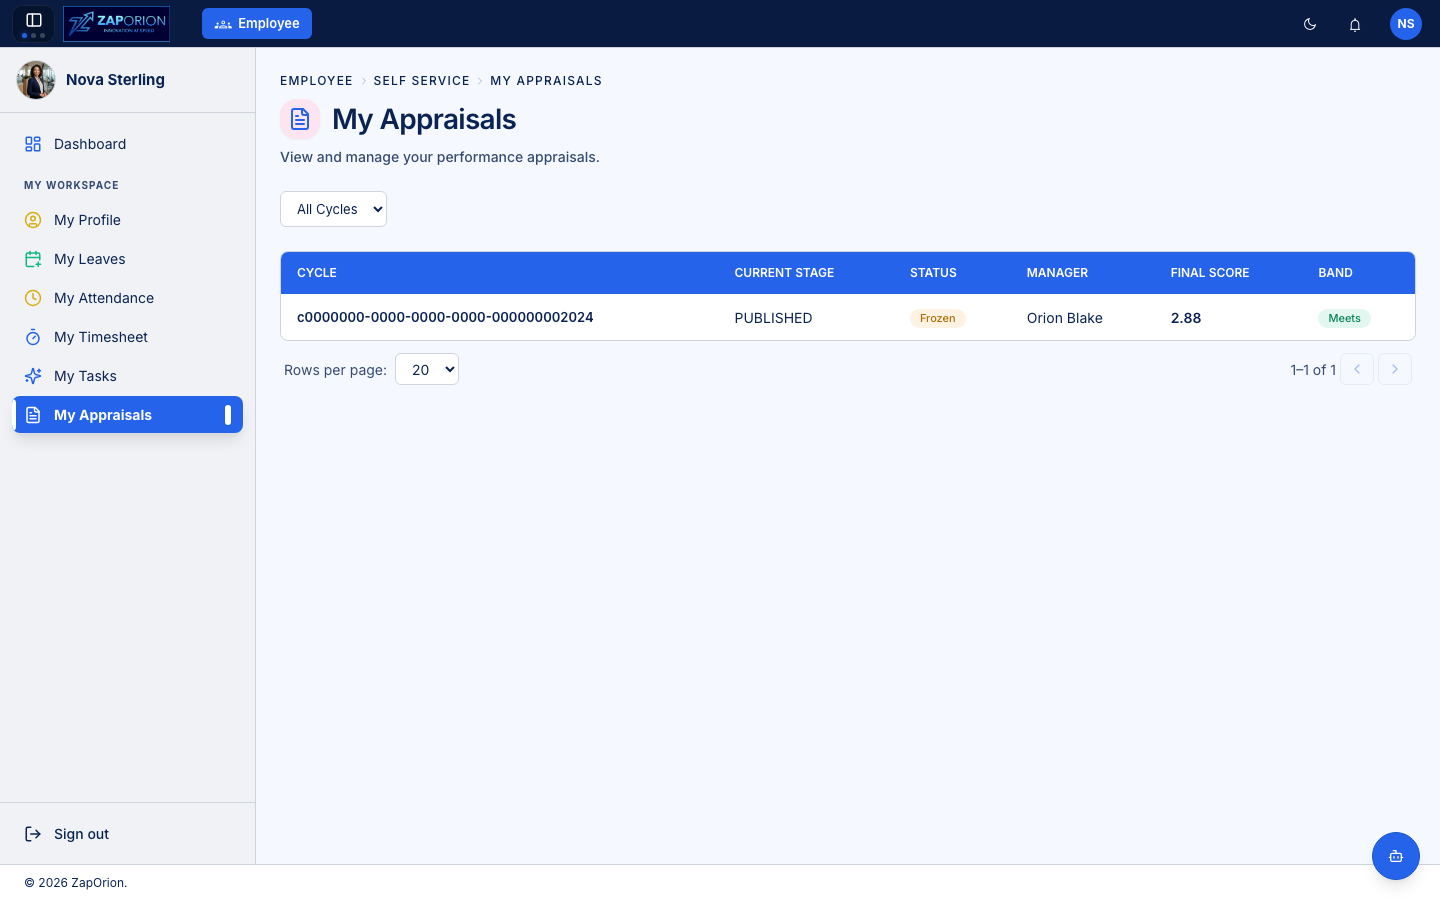
Task: Sign out of the account
Action: [x=128, y=834]
